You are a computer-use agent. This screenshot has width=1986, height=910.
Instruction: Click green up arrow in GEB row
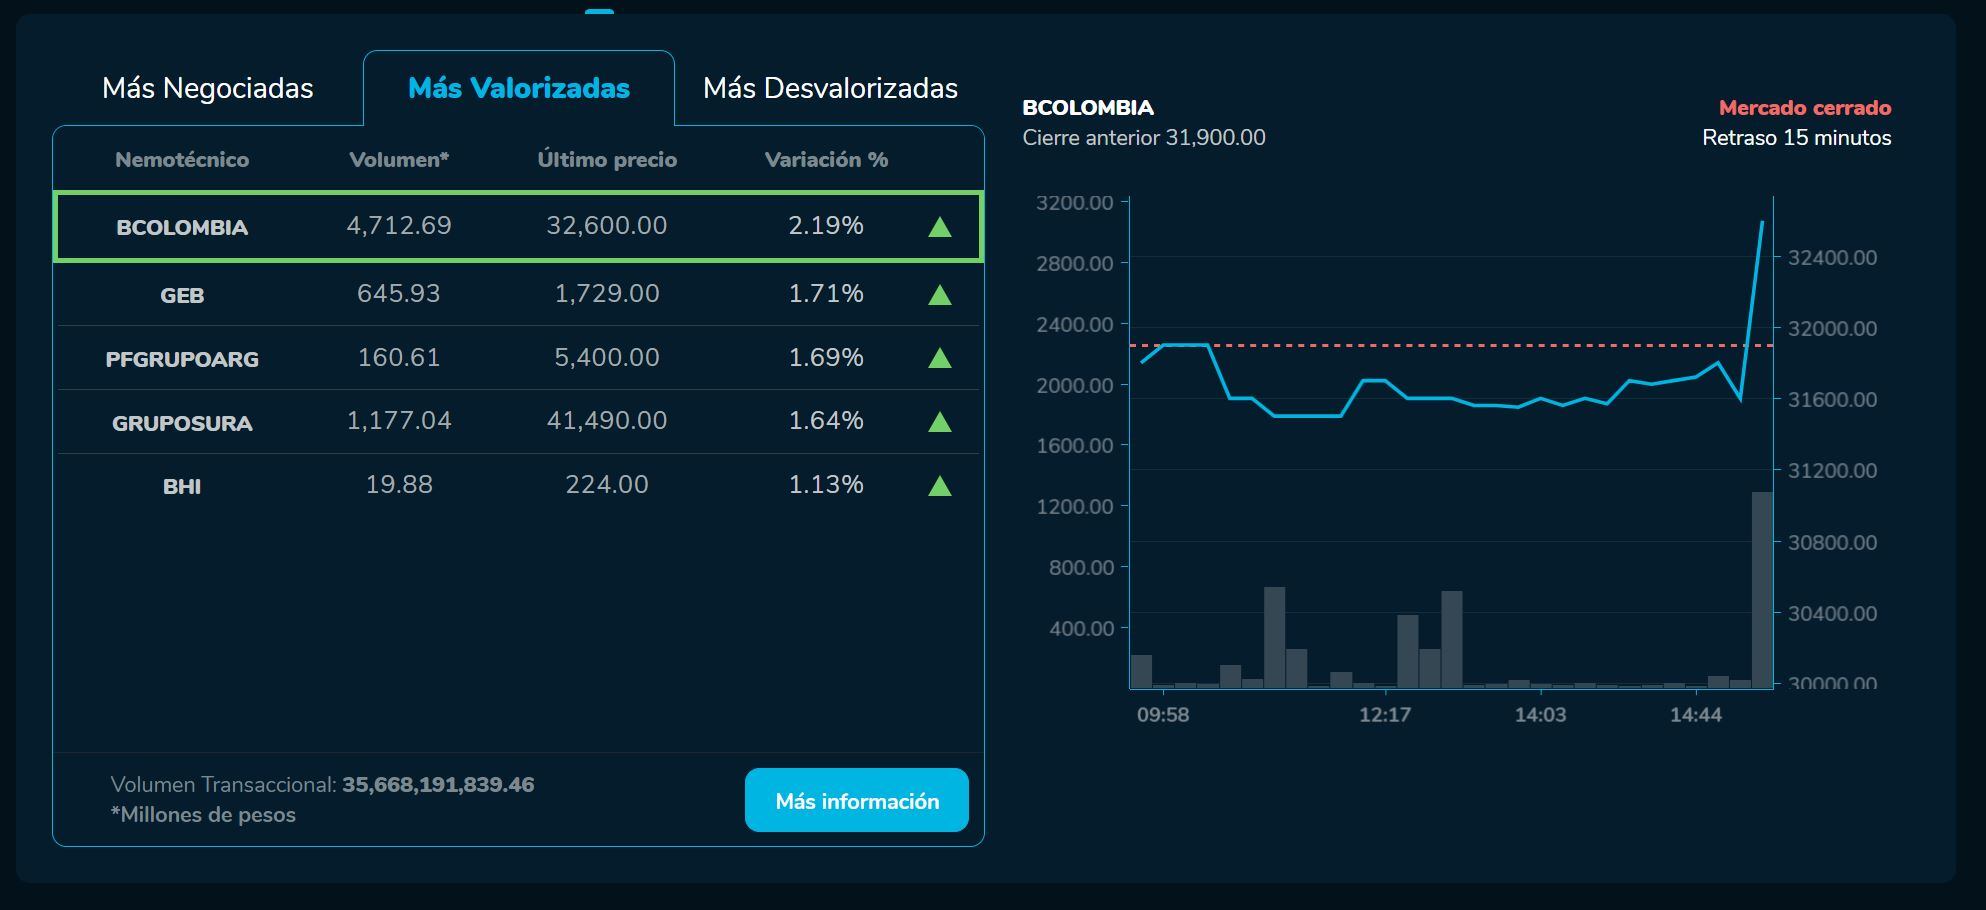click(x=939, y=295)
